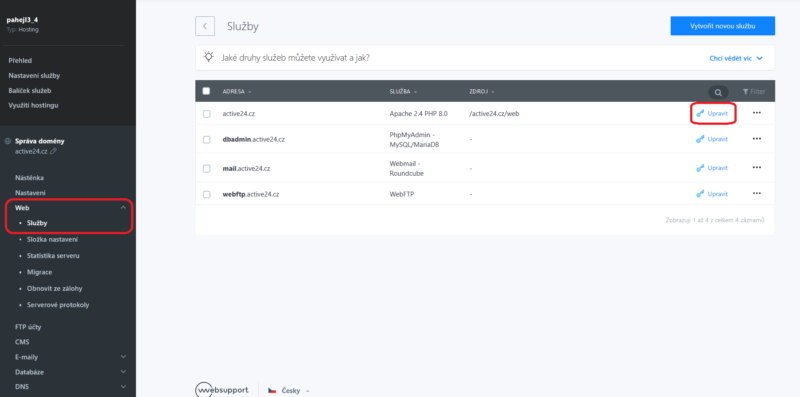The image size is (800, 397).
Task: Tick the checkbox for active24.cz row
Action: click(206, 114)
